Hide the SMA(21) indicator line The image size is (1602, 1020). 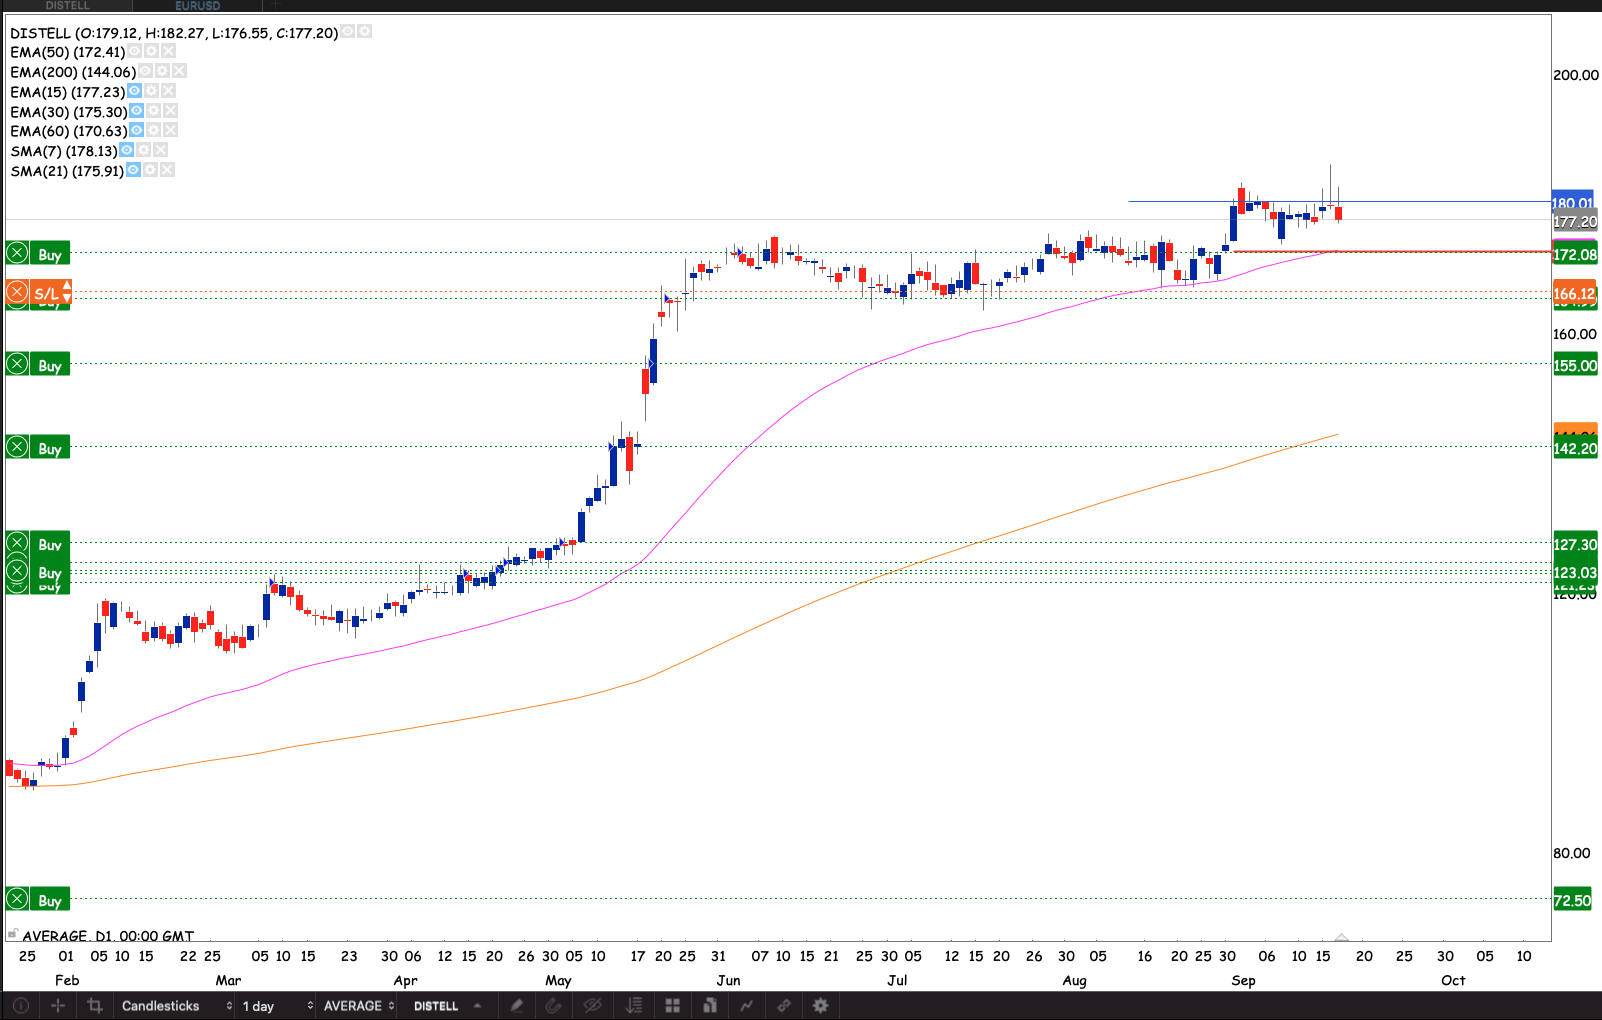(133, 170)
